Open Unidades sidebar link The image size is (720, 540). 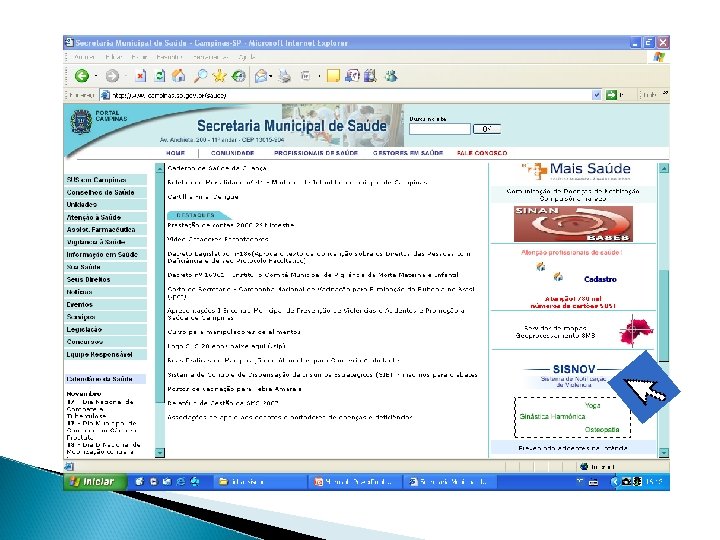click(106, 204)
